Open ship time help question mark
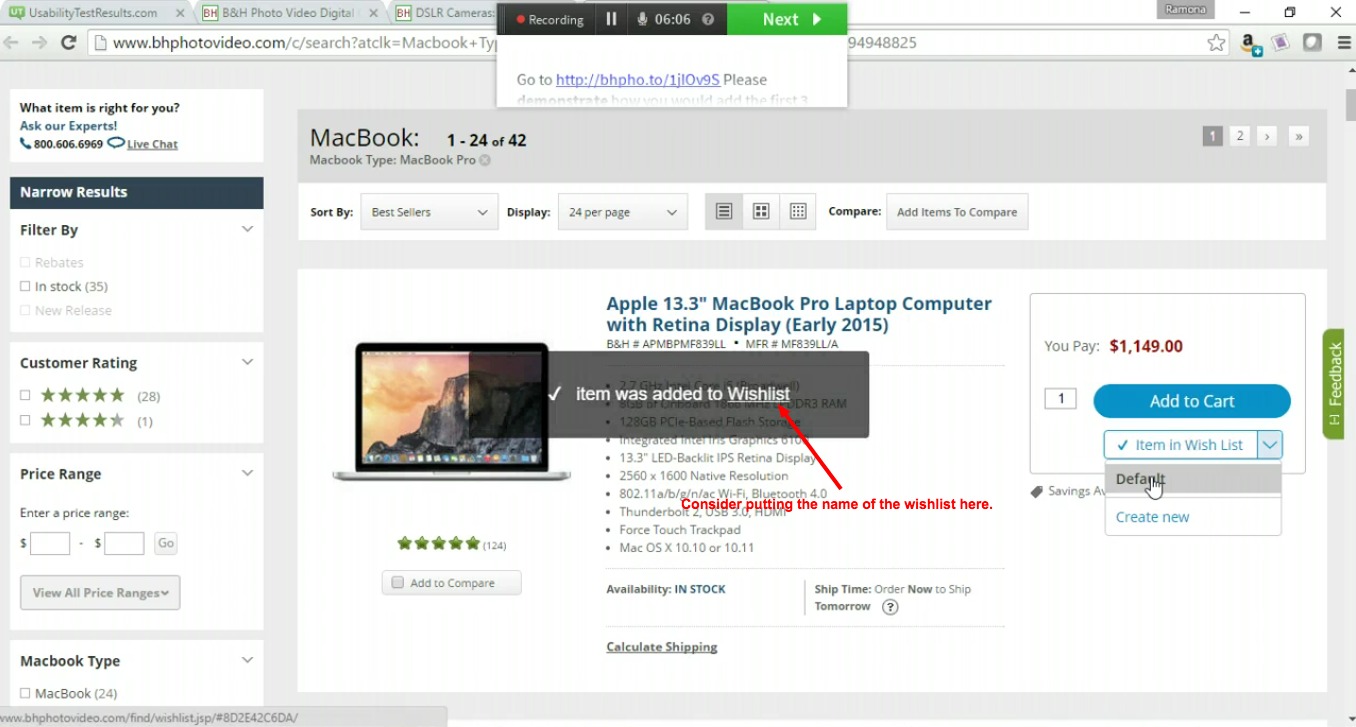The width and height of the screenshot is (1356, 727). (890, 607)
